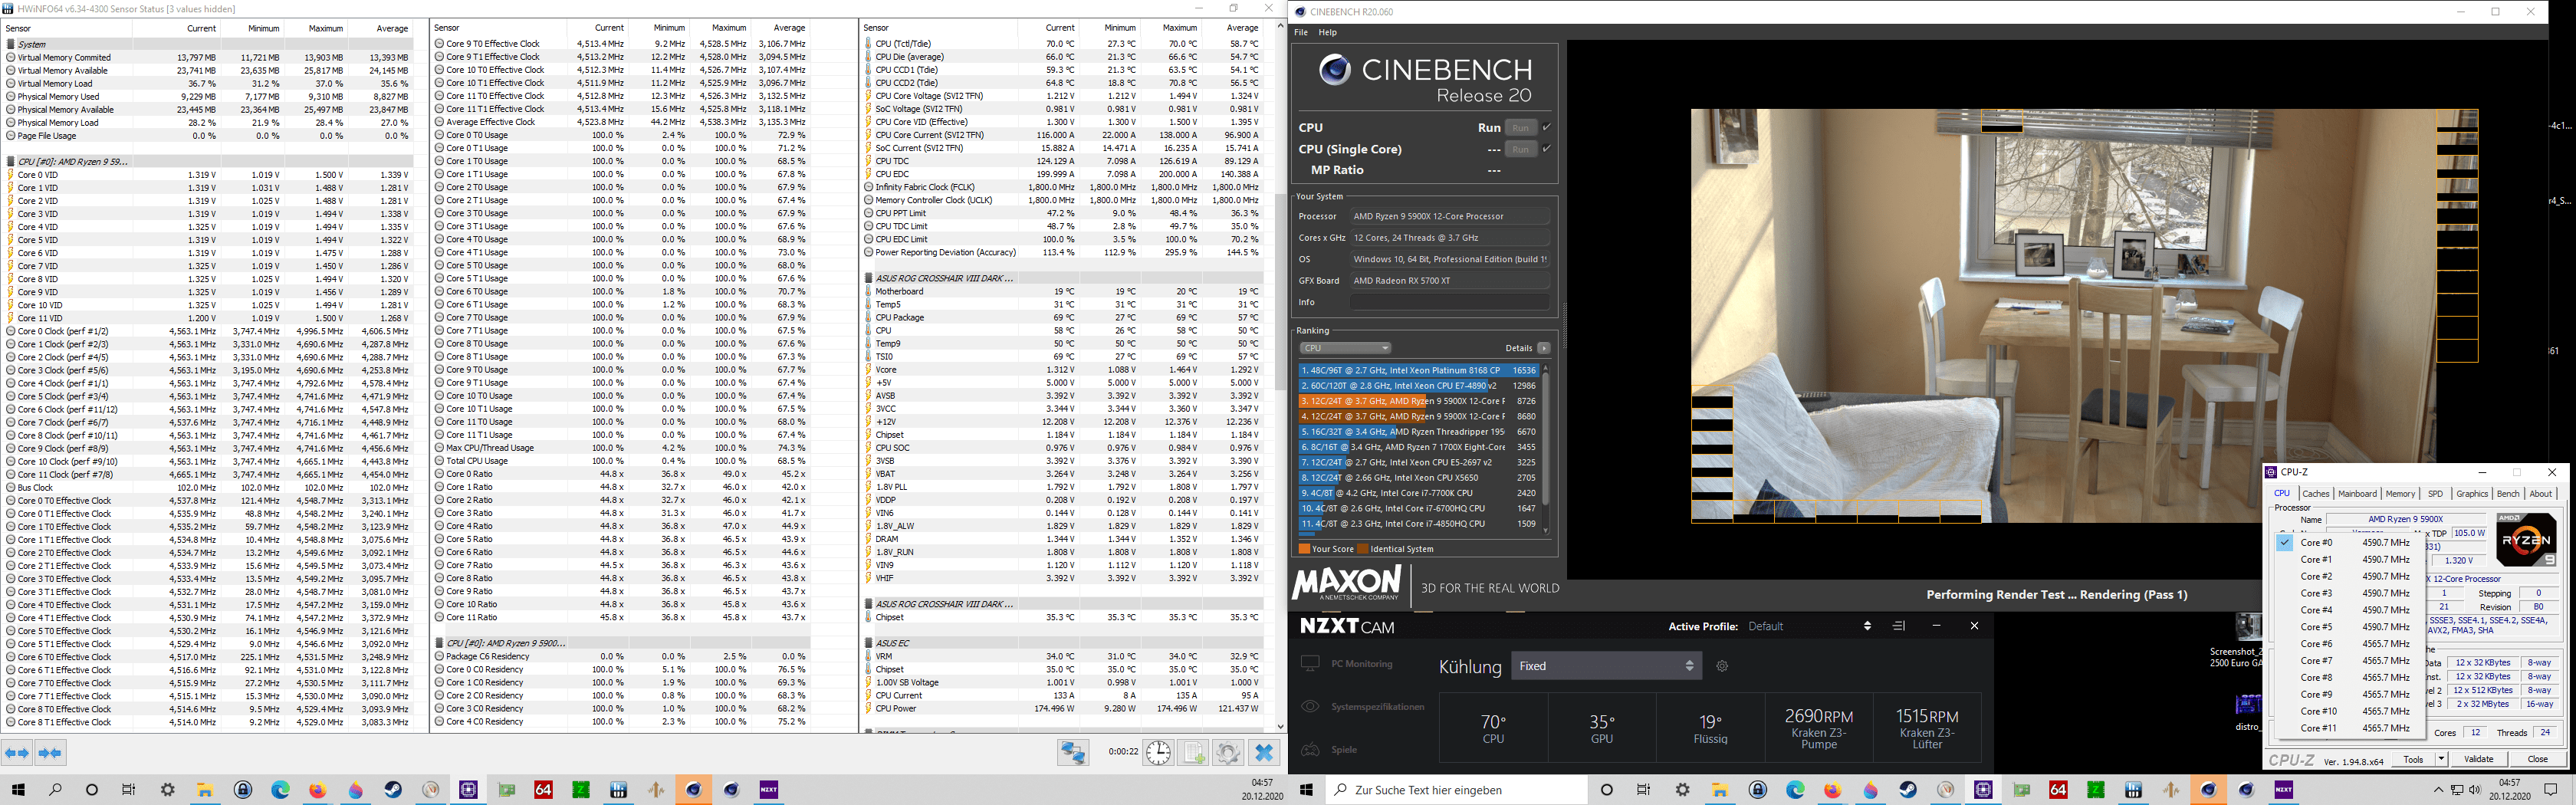This screenshot has height=805, width=2576.
Task: Collapse HWiNFO System sensor group
Action: pos(10,44)
